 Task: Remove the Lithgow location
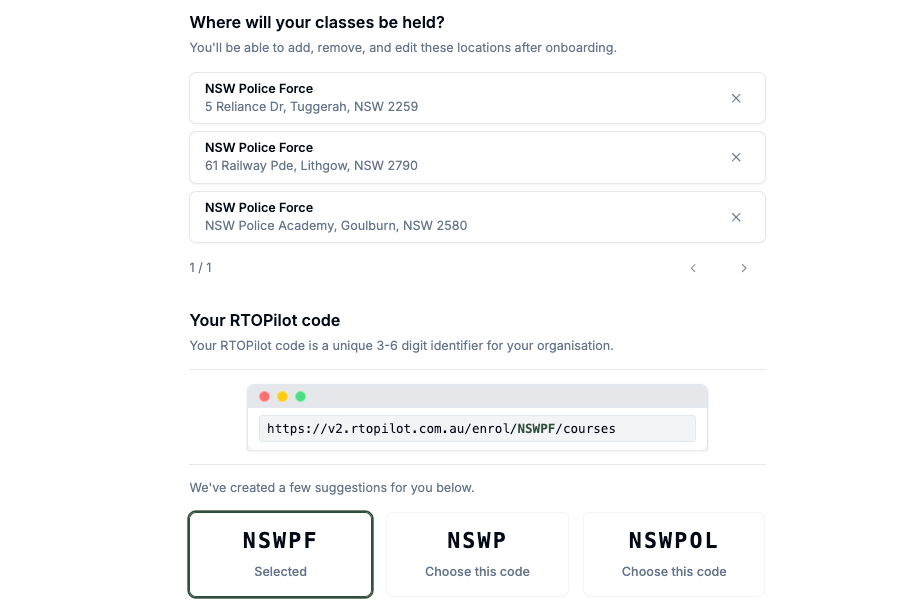[x=736, y=157]
